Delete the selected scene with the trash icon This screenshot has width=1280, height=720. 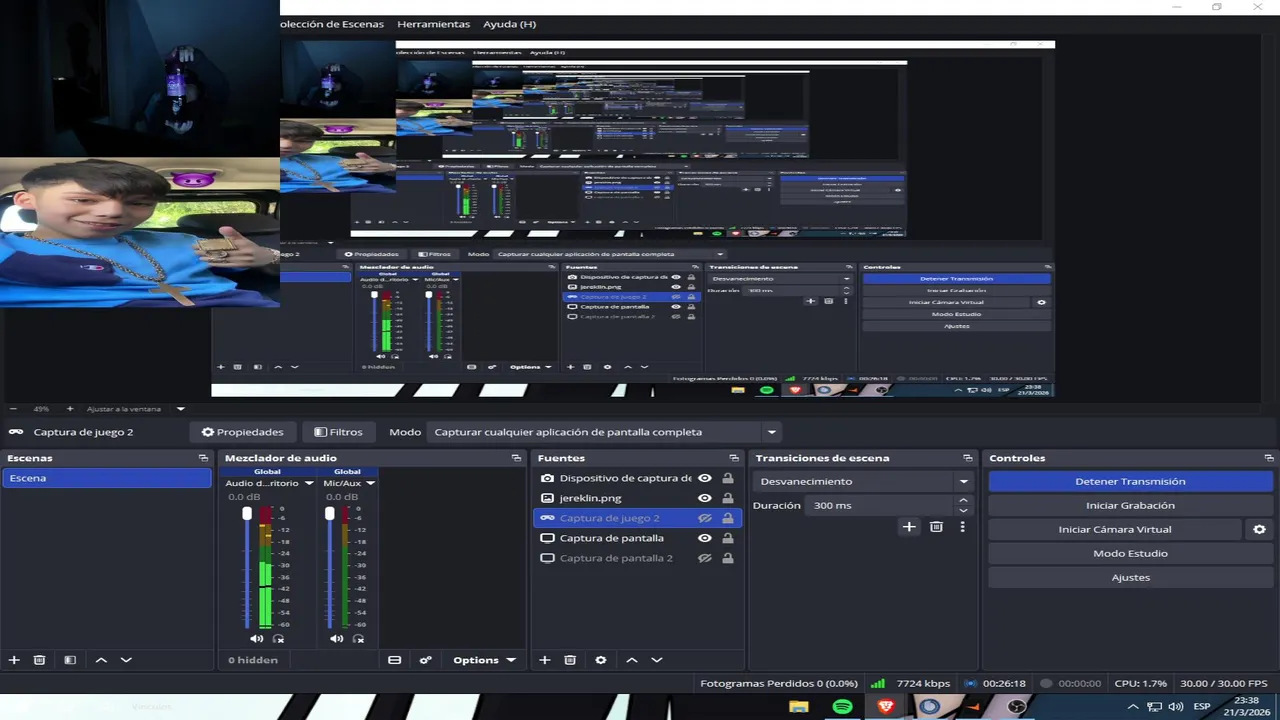click(40, 660)
